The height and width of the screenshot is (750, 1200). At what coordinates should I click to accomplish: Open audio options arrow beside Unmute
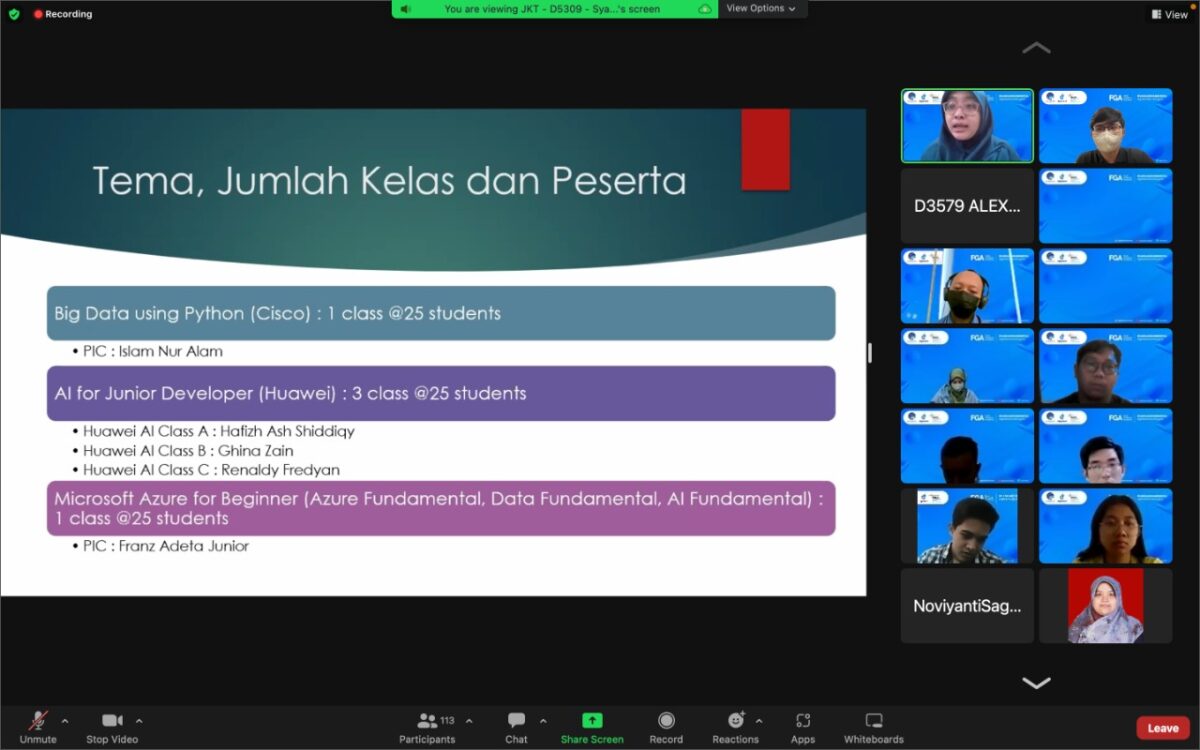[65, 721]
